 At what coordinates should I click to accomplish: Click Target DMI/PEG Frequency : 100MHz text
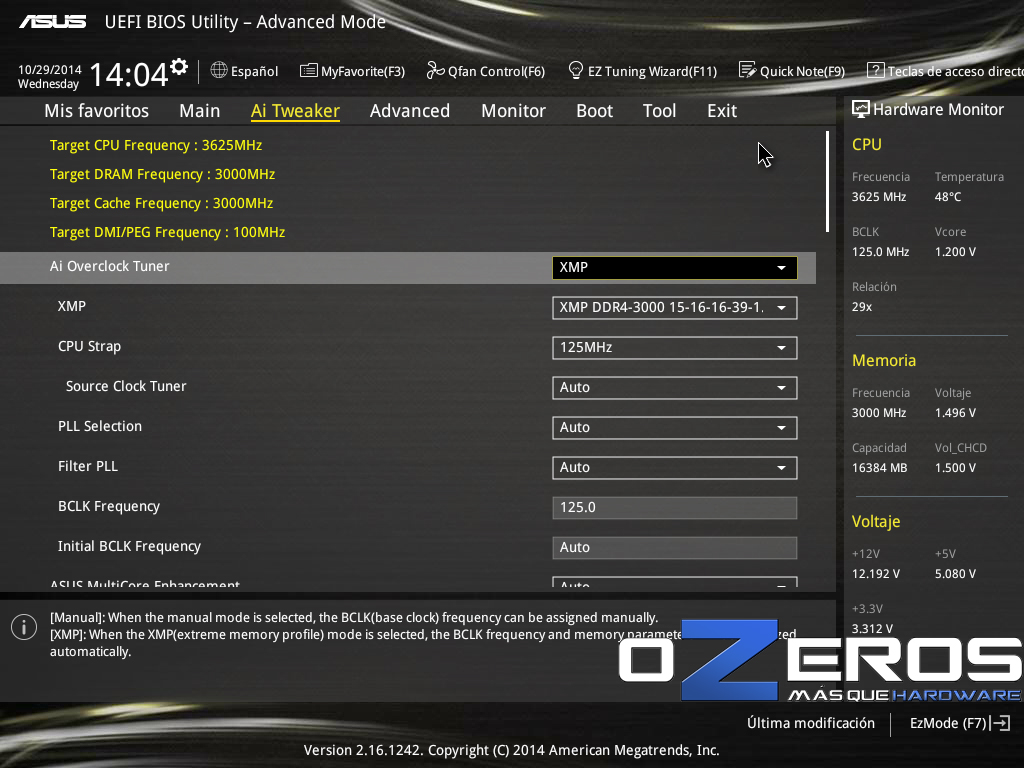pyautogui.click(x=168, y=232)
